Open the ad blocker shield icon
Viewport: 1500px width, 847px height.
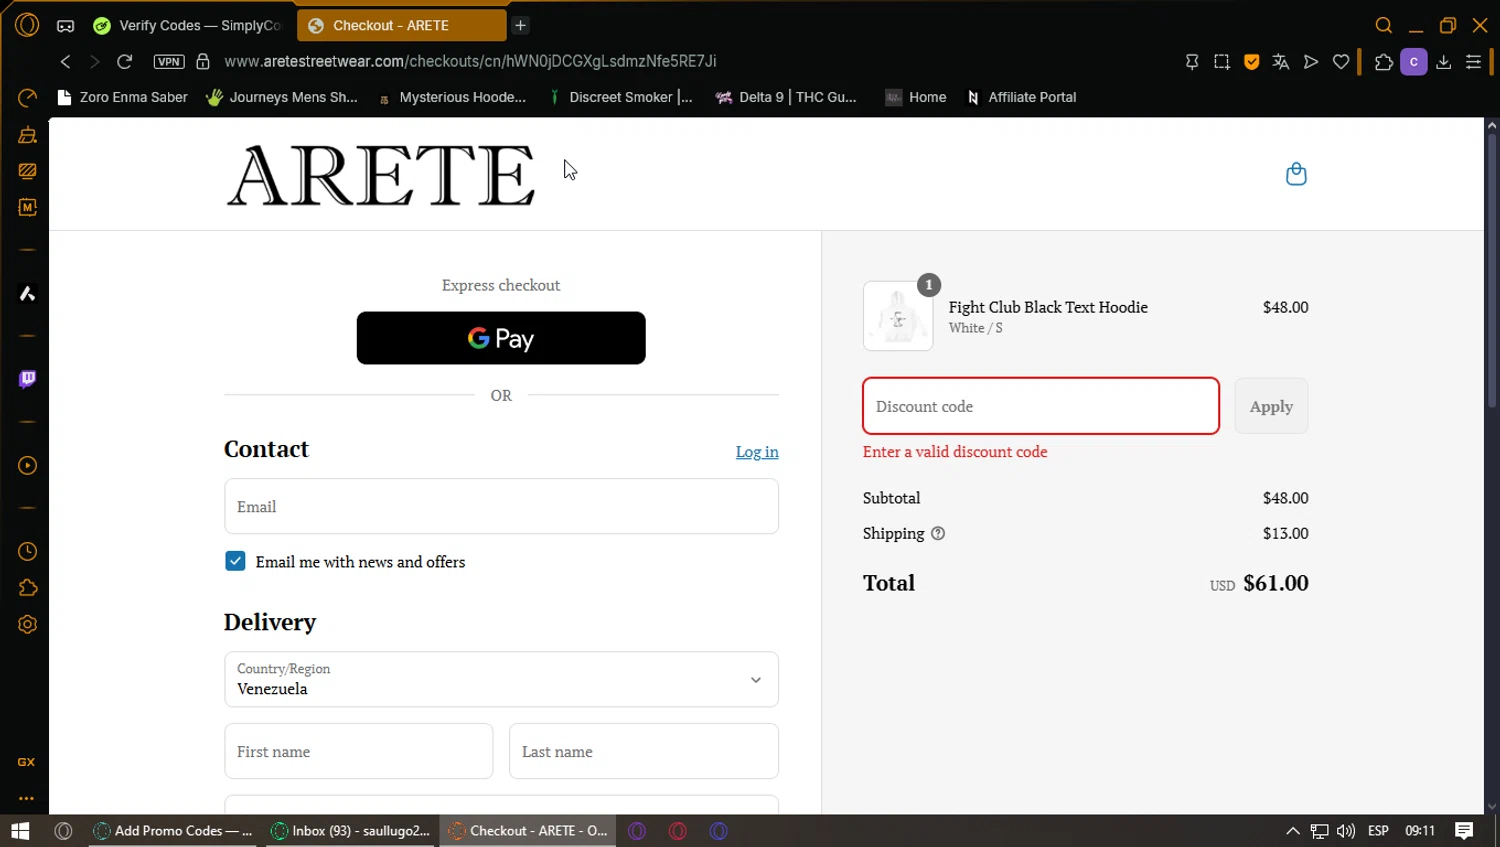point(1251,62)
